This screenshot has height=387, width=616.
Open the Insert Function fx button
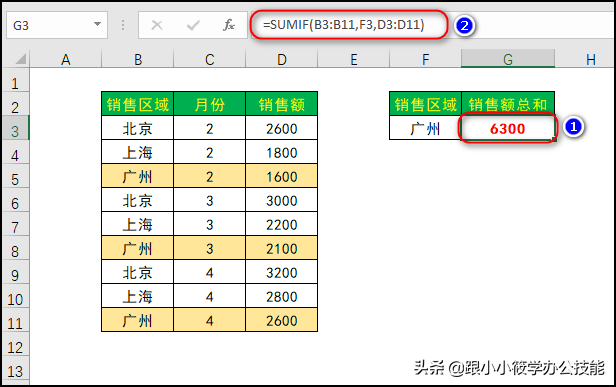point(229,26)
